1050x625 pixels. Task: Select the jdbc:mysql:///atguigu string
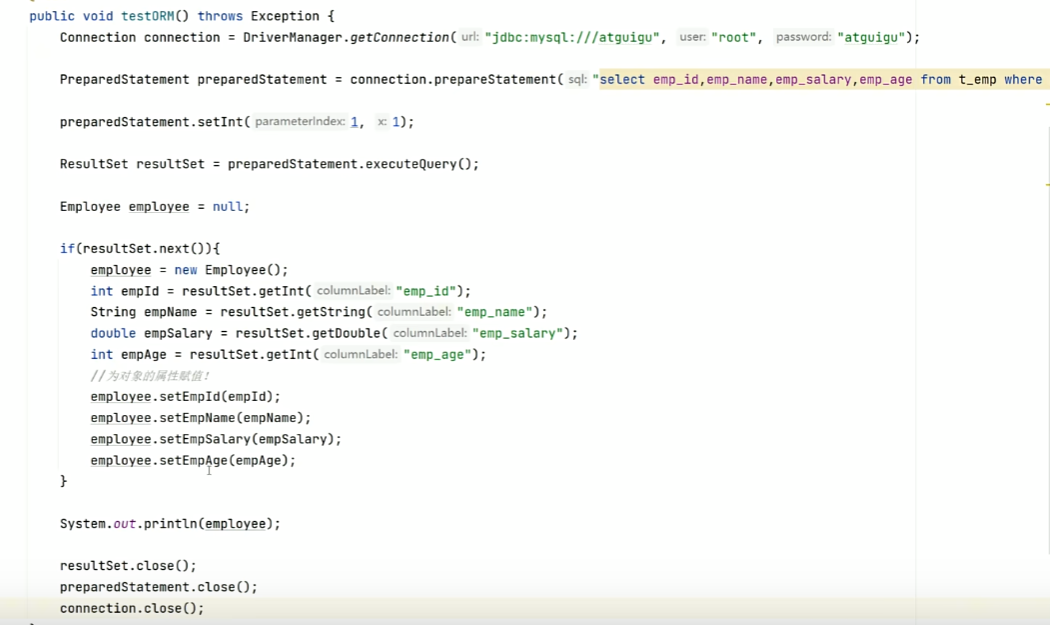pyautogui.click(x=572, y=38)
